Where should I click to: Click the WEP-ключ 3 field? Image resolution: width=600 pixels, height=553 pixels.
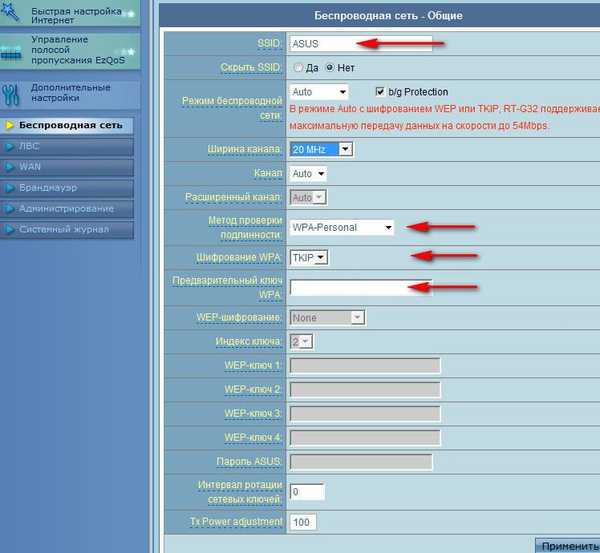(365, 414)
